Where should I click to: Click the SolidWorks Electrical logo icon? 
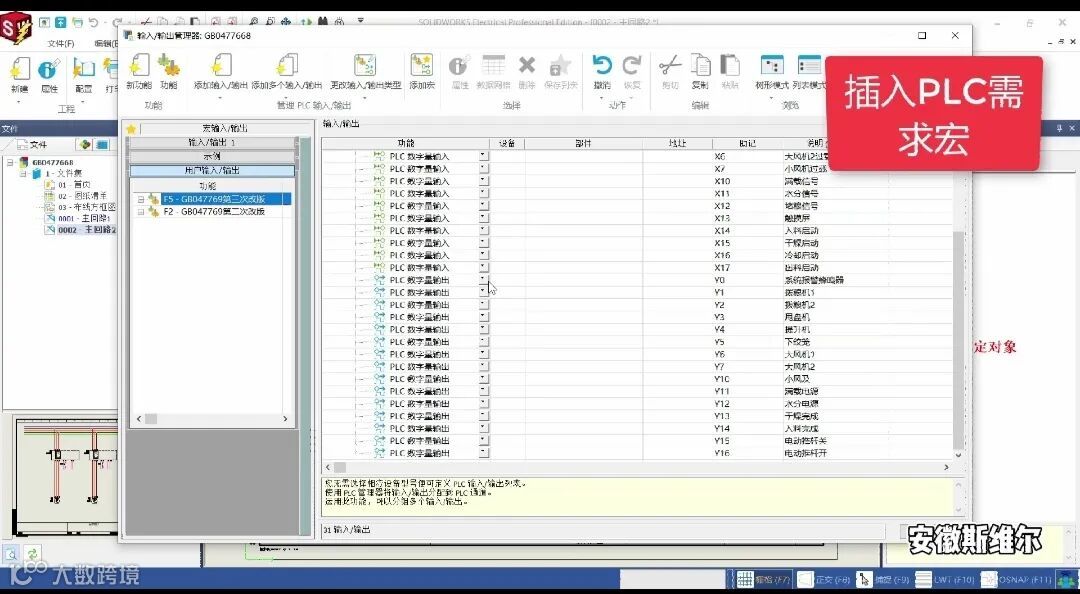[x=17, y=30]
